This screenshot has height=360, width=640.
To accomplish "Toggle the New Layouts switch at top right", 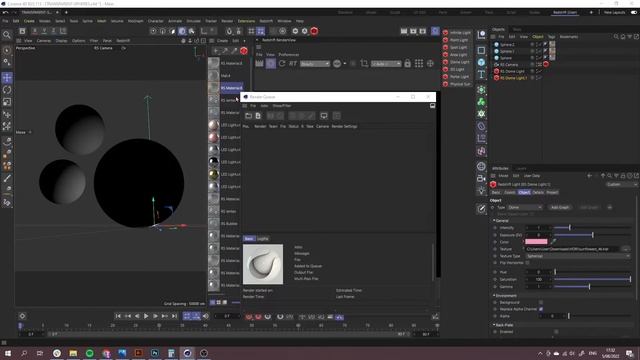I will click(634, 12).
